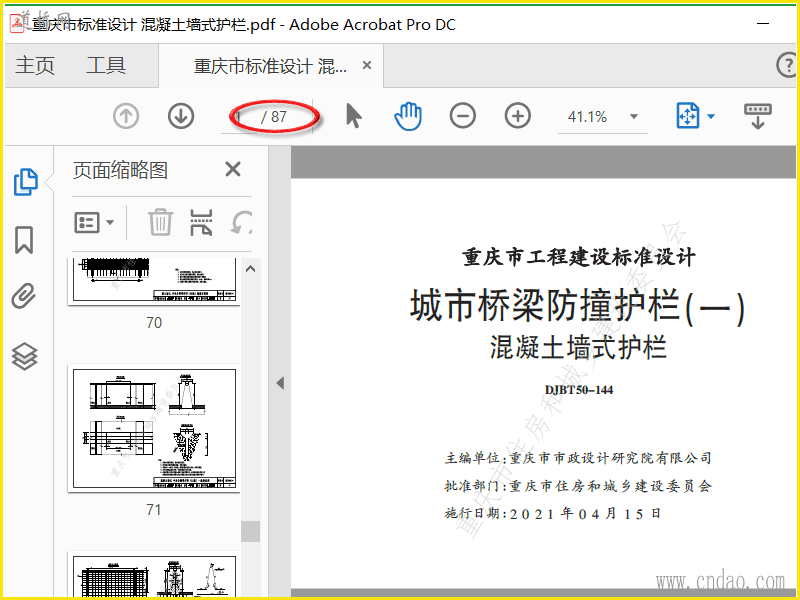Screen dimensions: 800x600
Task: Click the line 批准部门:重庆市住房和城乡建设委员会
Action: click(x=578, y=486)
